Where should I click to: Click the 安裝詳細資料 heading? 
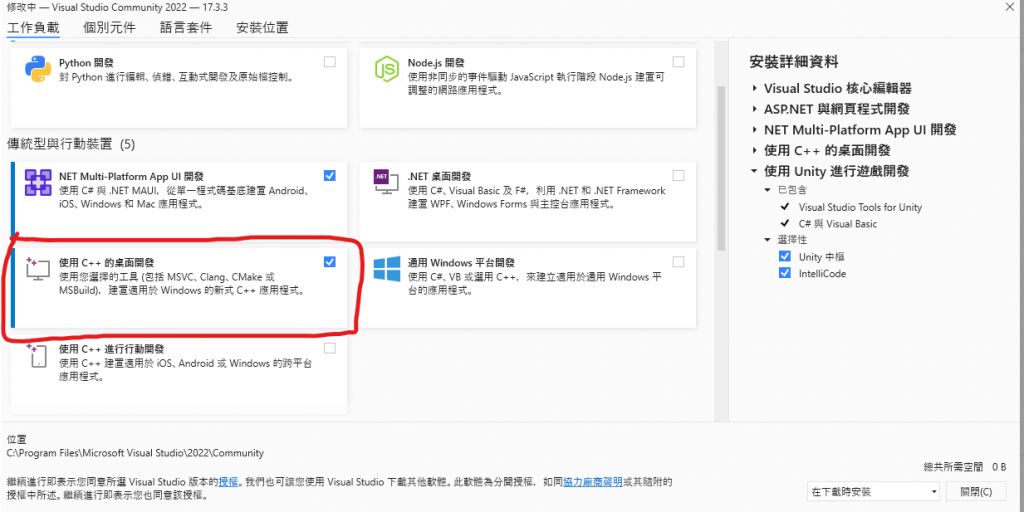tap(794, 62)
